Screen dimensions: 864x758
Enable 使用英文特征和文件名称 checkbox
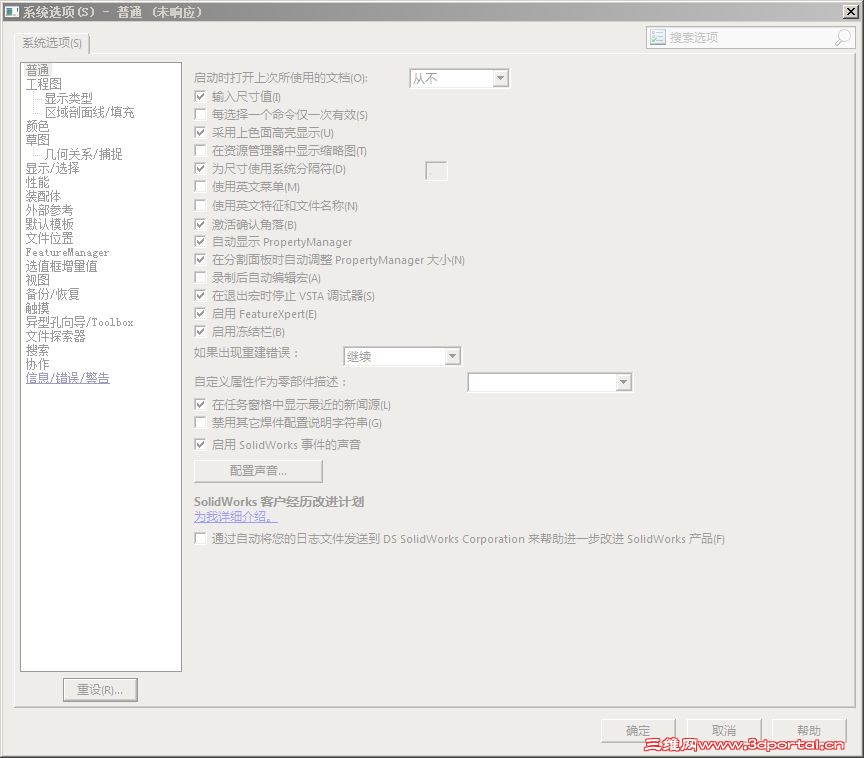[200, 205]
